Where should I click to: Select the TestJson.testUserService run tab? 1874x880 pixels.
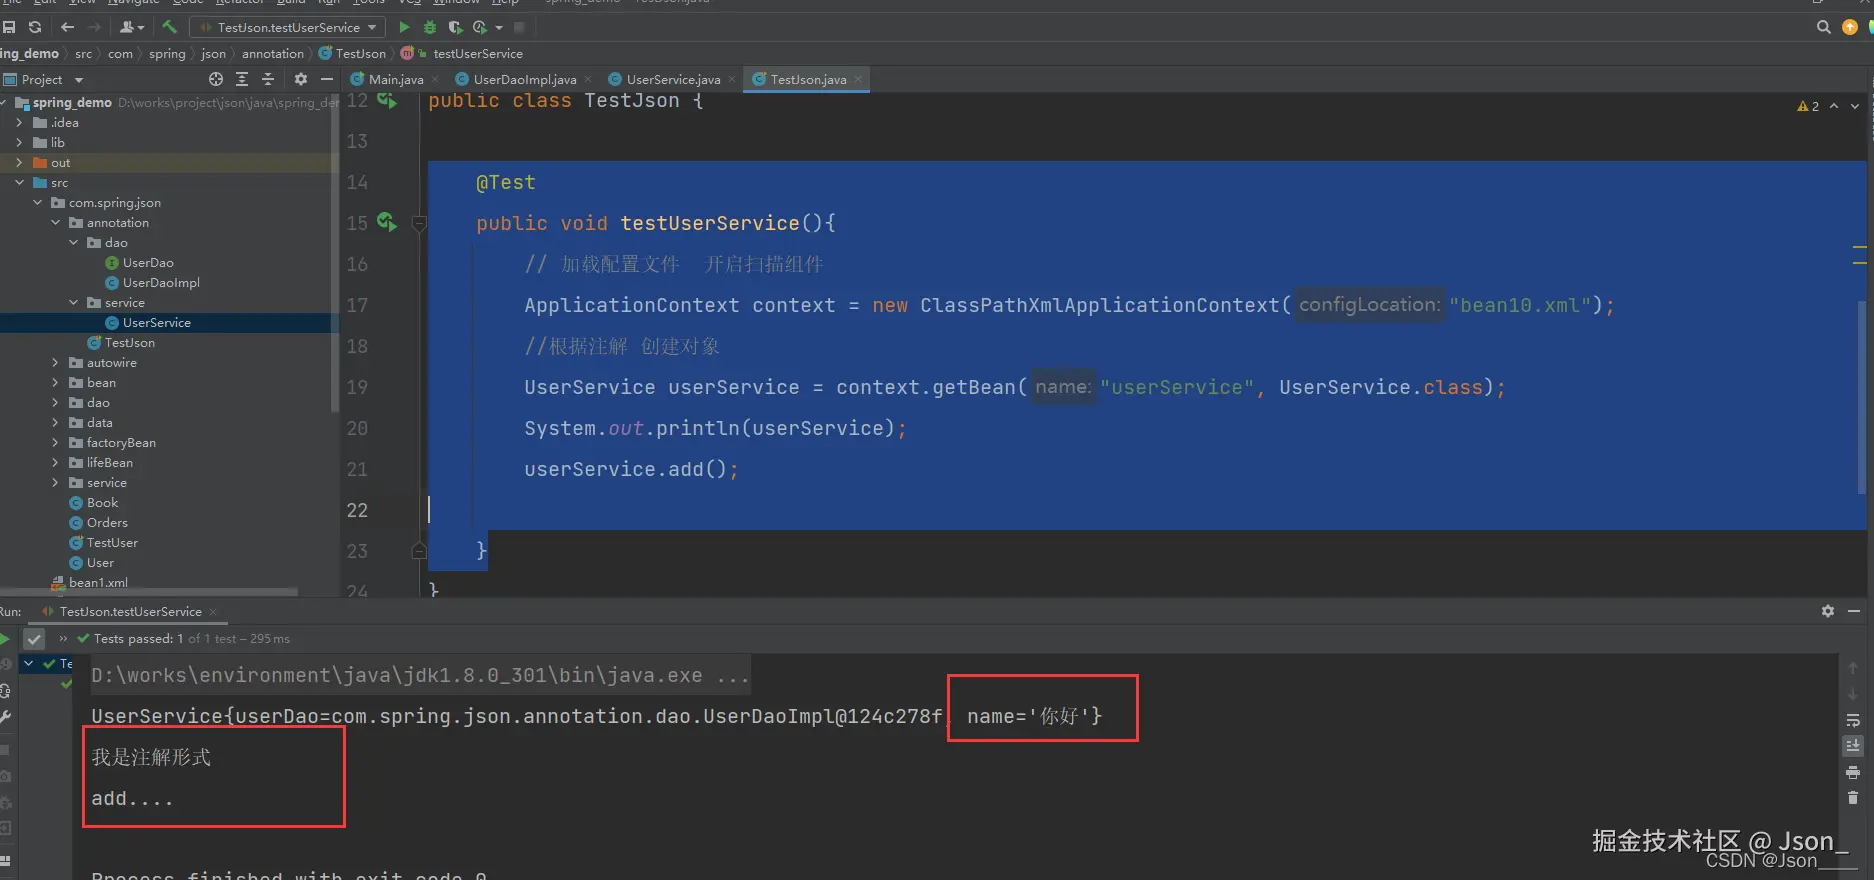[130, 611]
